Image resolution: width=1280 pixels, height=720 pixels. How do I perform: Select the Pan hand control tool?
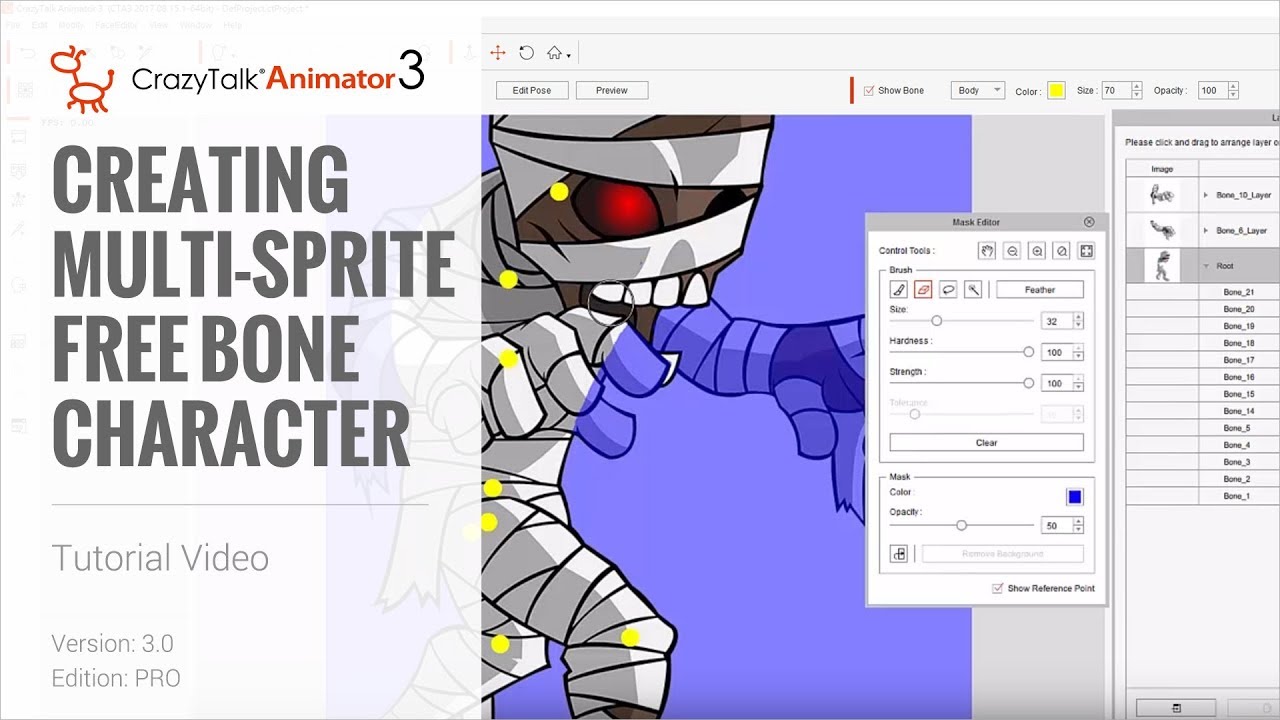coord(987,251)
